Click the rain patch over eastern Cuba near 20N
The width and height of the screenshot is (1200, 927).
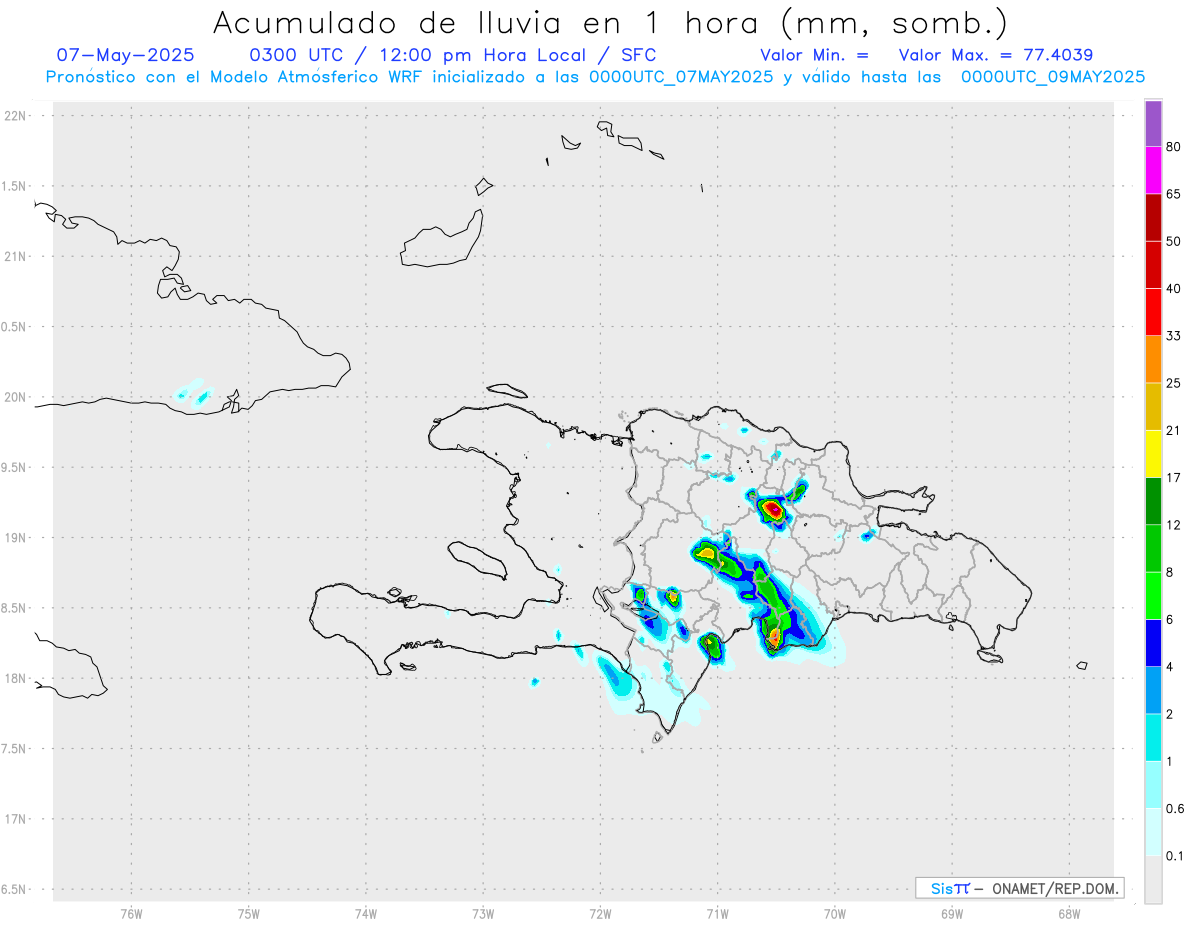pos(191,391)
